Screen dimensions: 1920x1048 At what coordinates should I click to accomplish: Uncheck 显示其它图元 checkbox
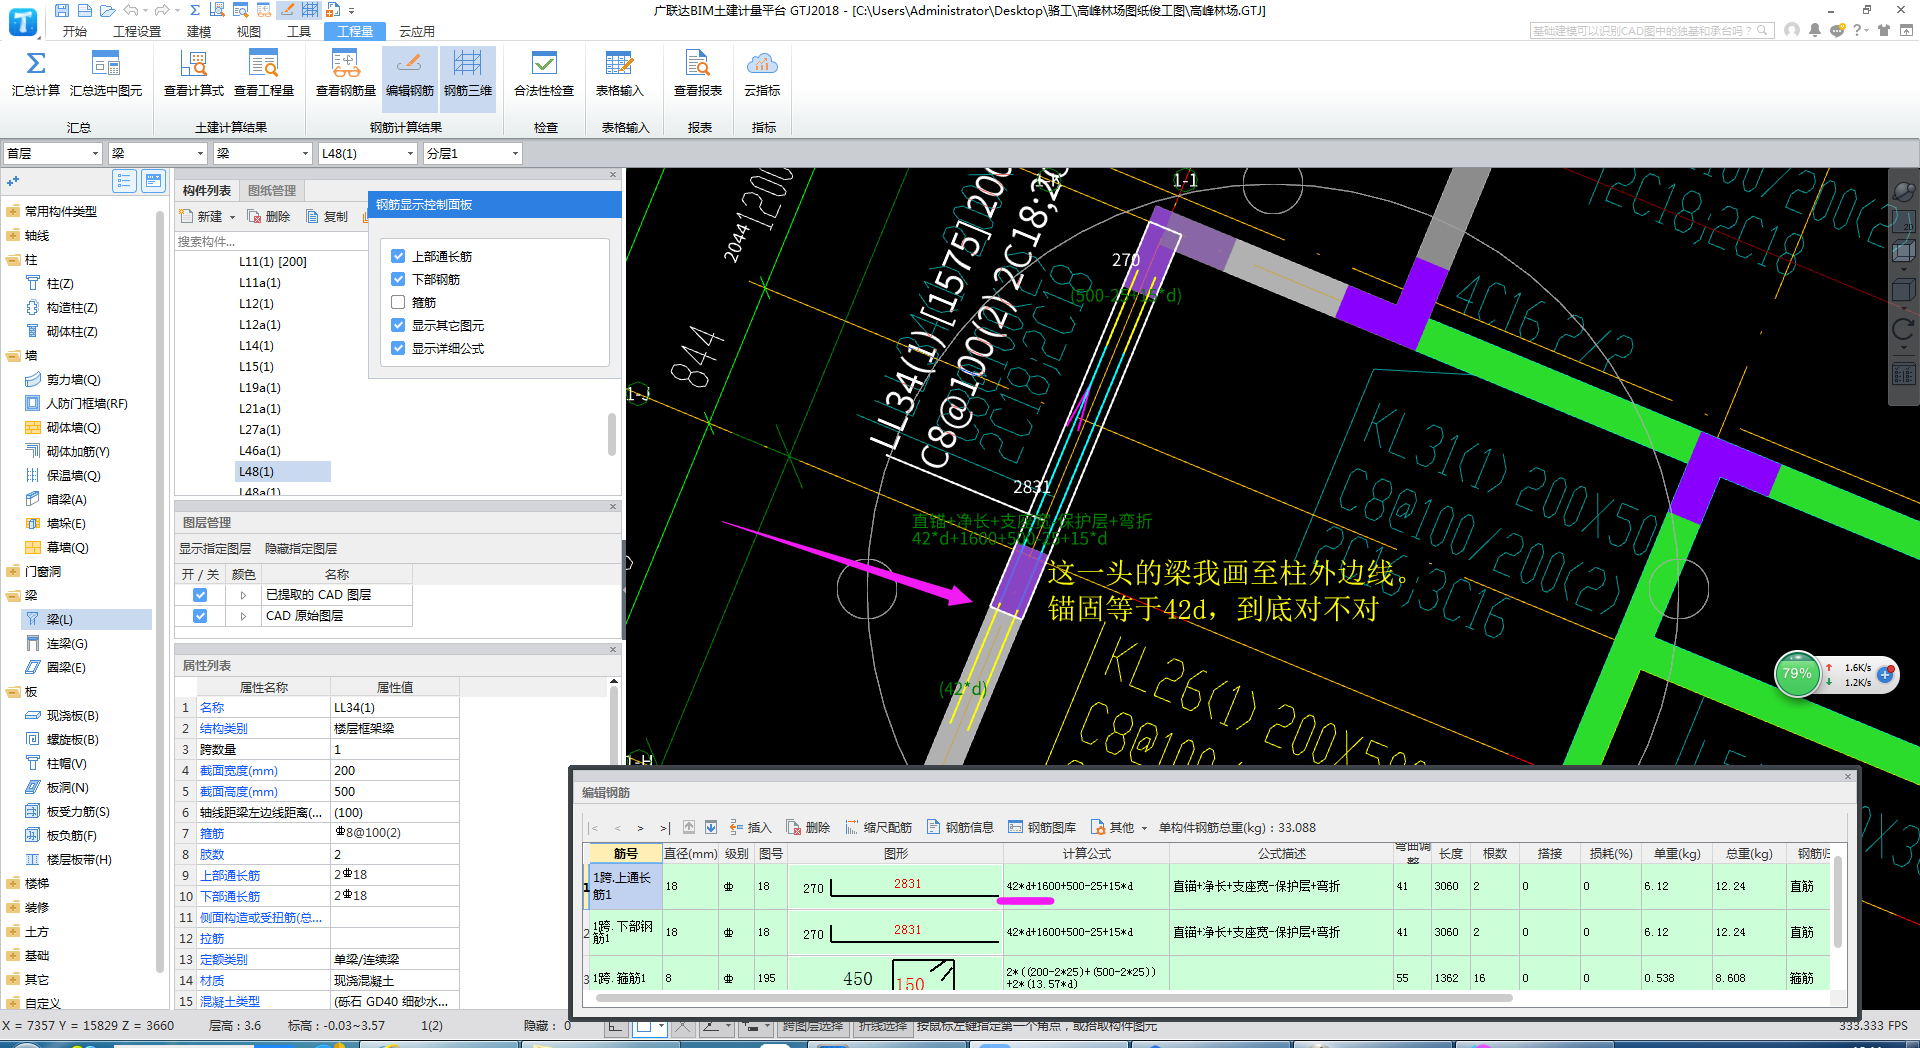(x=398, y=325)
